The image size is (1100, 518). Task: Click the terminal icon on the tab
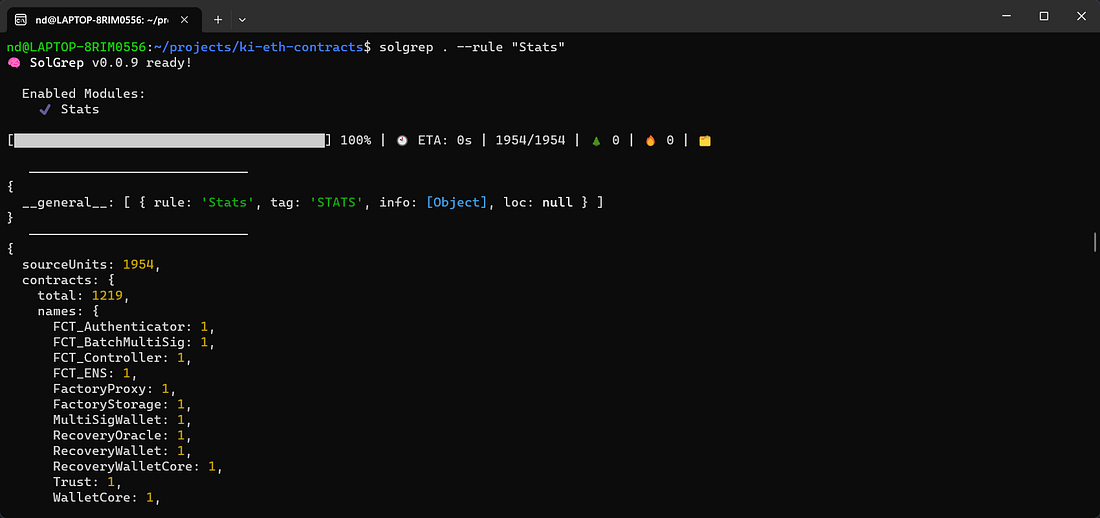(x=21, y=18)
